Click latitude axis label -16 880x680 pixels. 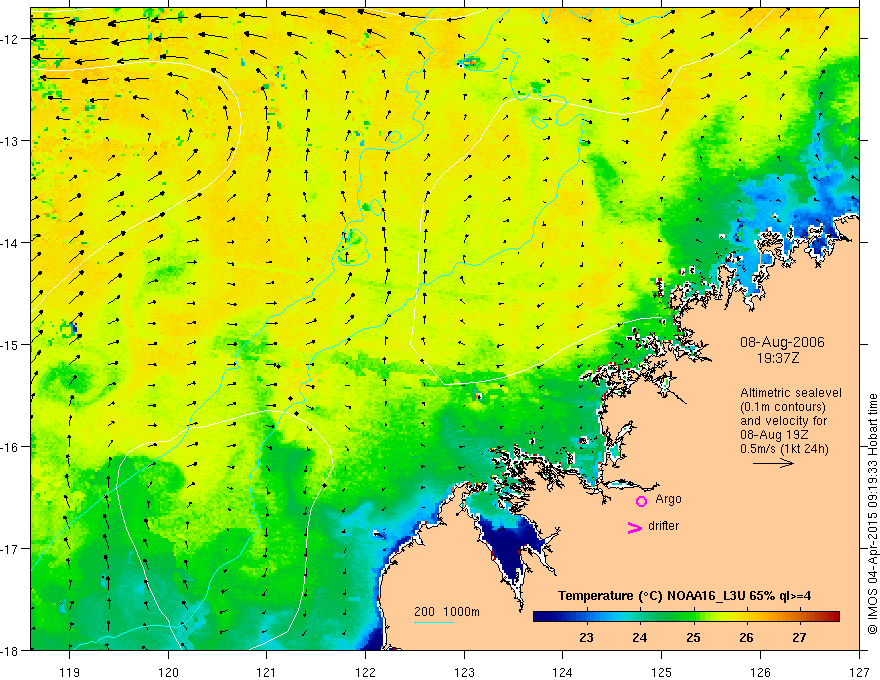tap(10, 447)
